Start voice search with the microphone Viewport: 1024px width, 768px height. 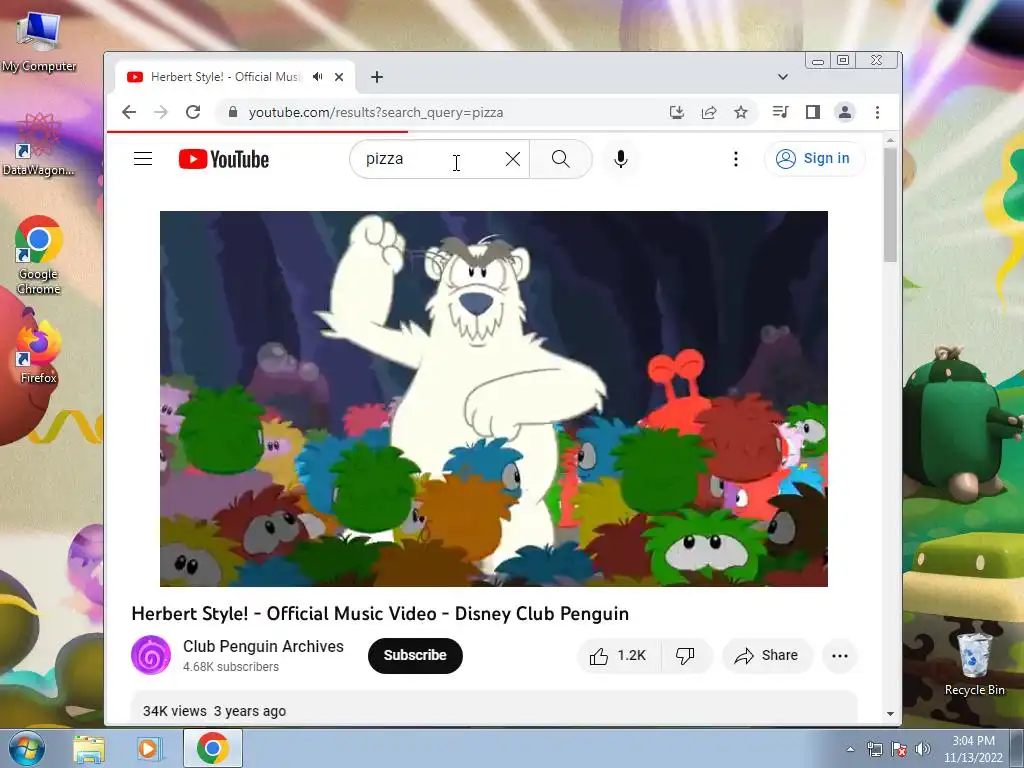coord(620,159)
